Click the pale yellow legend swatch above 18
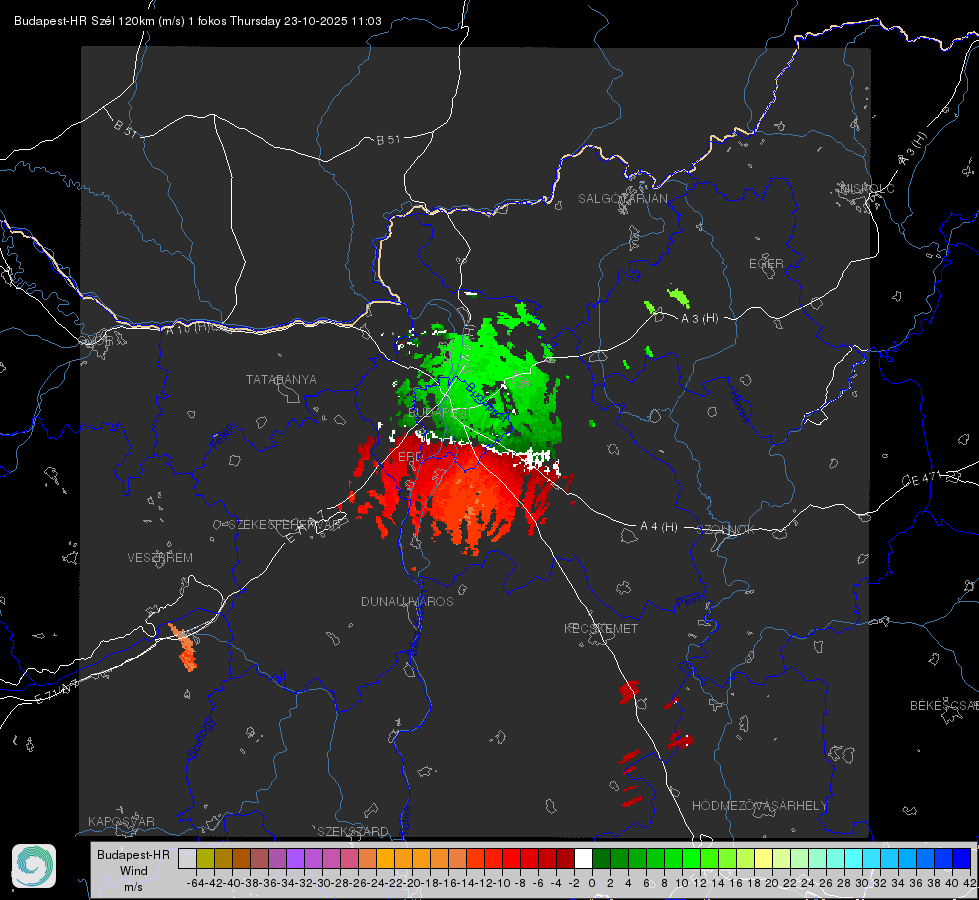Image resolution: width=979 pixels, height=900 pixels. pos(764,859)
